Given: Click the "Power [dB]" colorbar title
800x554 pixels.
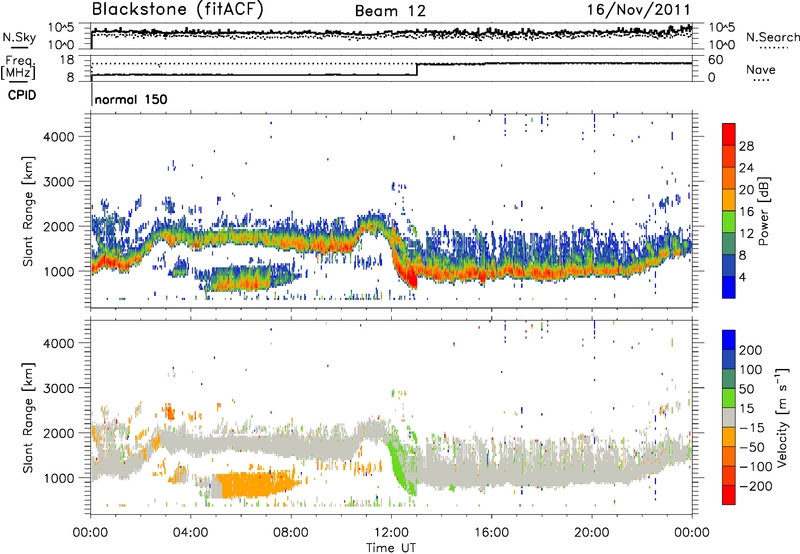Looking at the screenshot, I should tap(764, 211).
